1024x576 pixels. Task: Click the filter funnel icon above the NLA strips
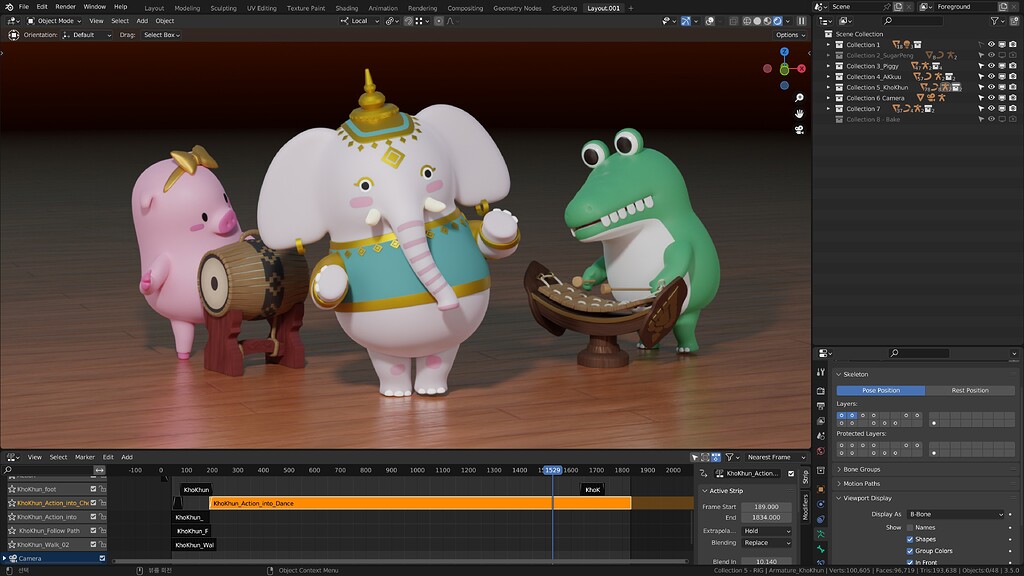730,457
